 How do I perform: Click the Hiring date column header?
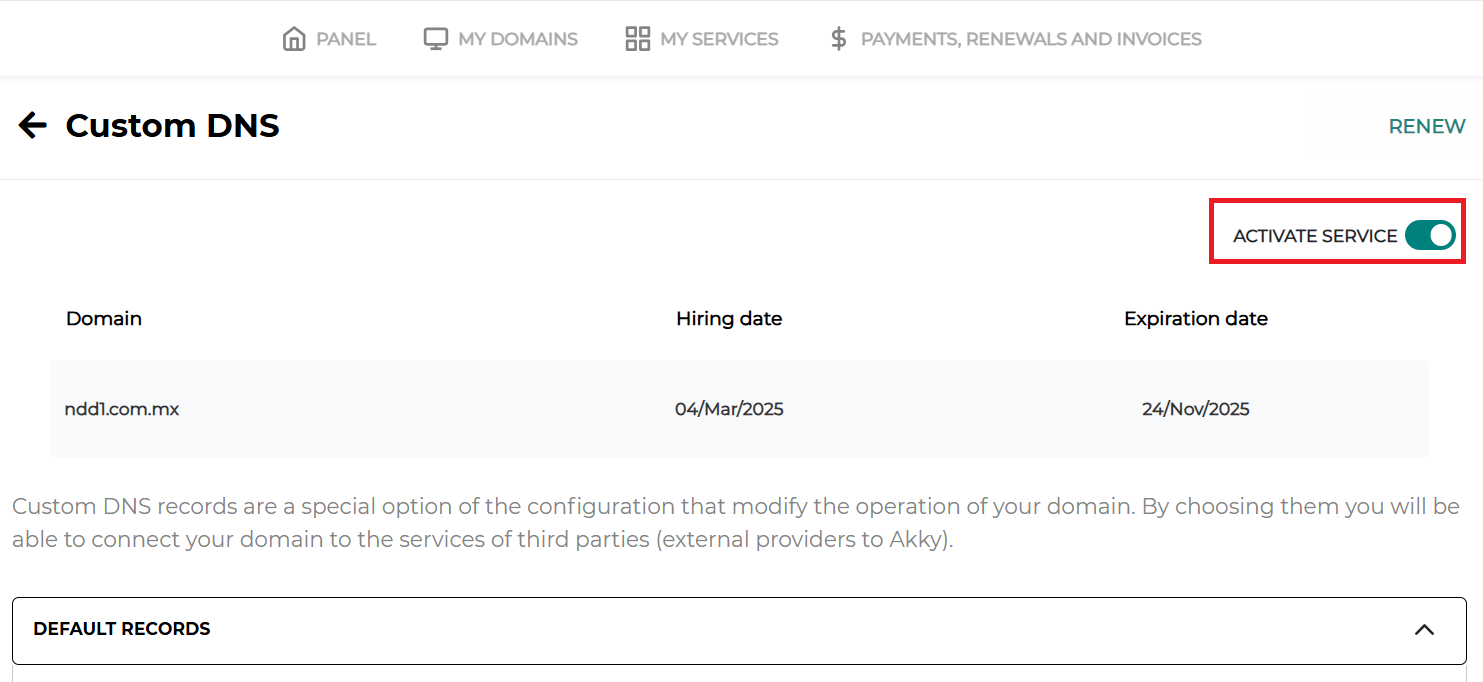click(728, 319)
